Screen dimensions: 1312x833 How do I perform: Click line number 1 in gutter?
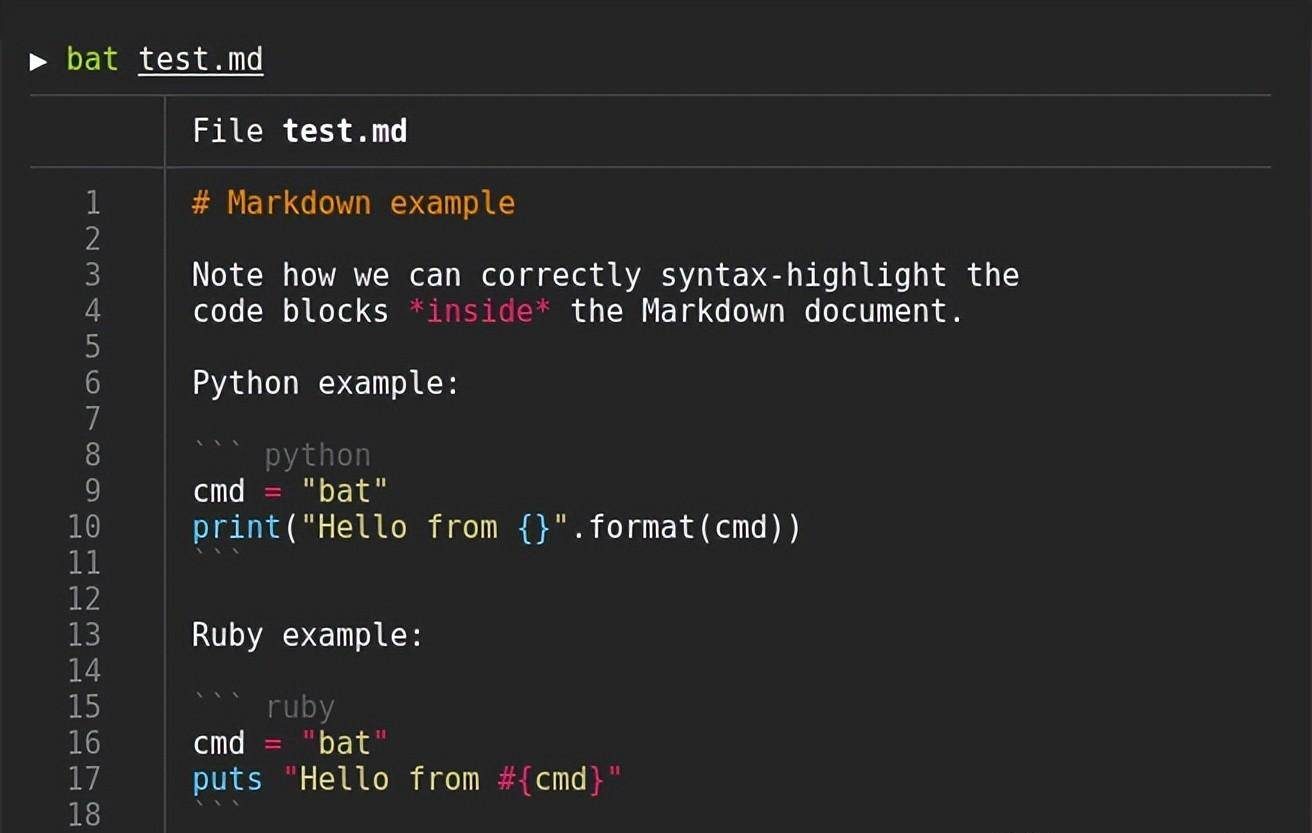click(x=92, y=204)
